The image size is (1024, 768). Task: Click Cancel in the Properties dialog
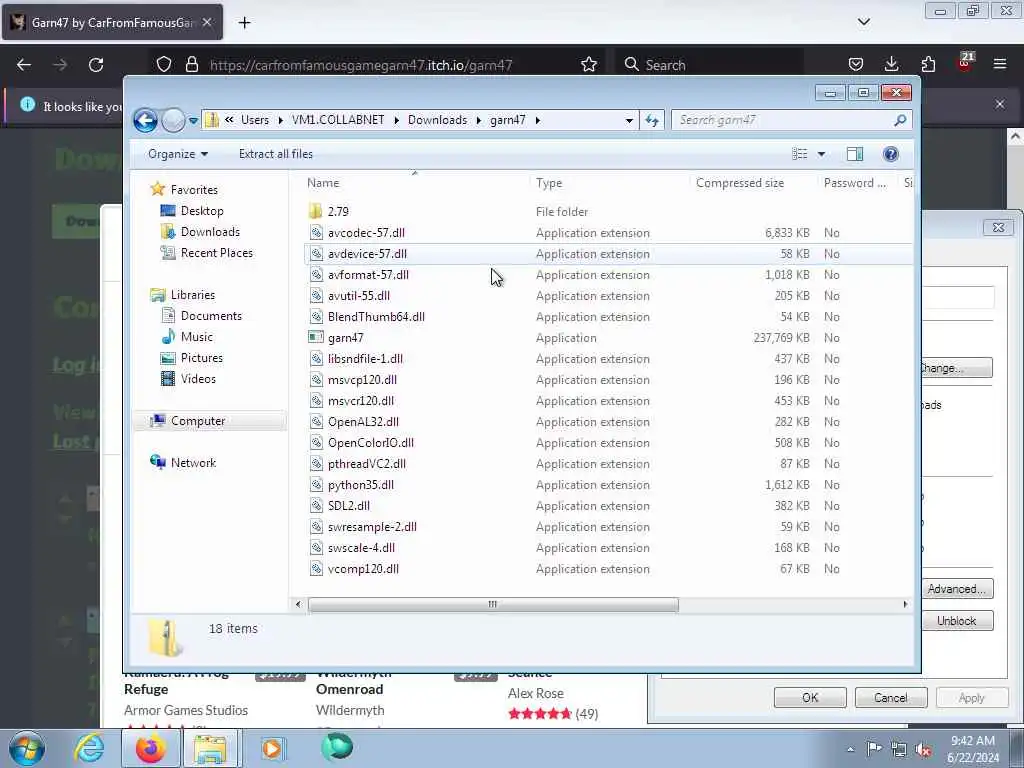tap(890, 698)
